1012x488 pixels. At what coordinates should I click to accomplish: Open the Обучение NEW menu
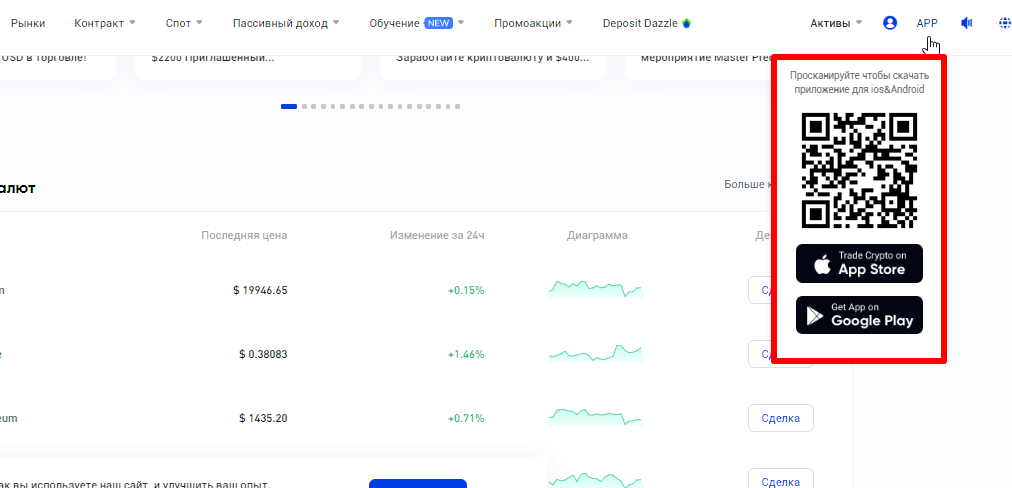click(x=416, y=23)
